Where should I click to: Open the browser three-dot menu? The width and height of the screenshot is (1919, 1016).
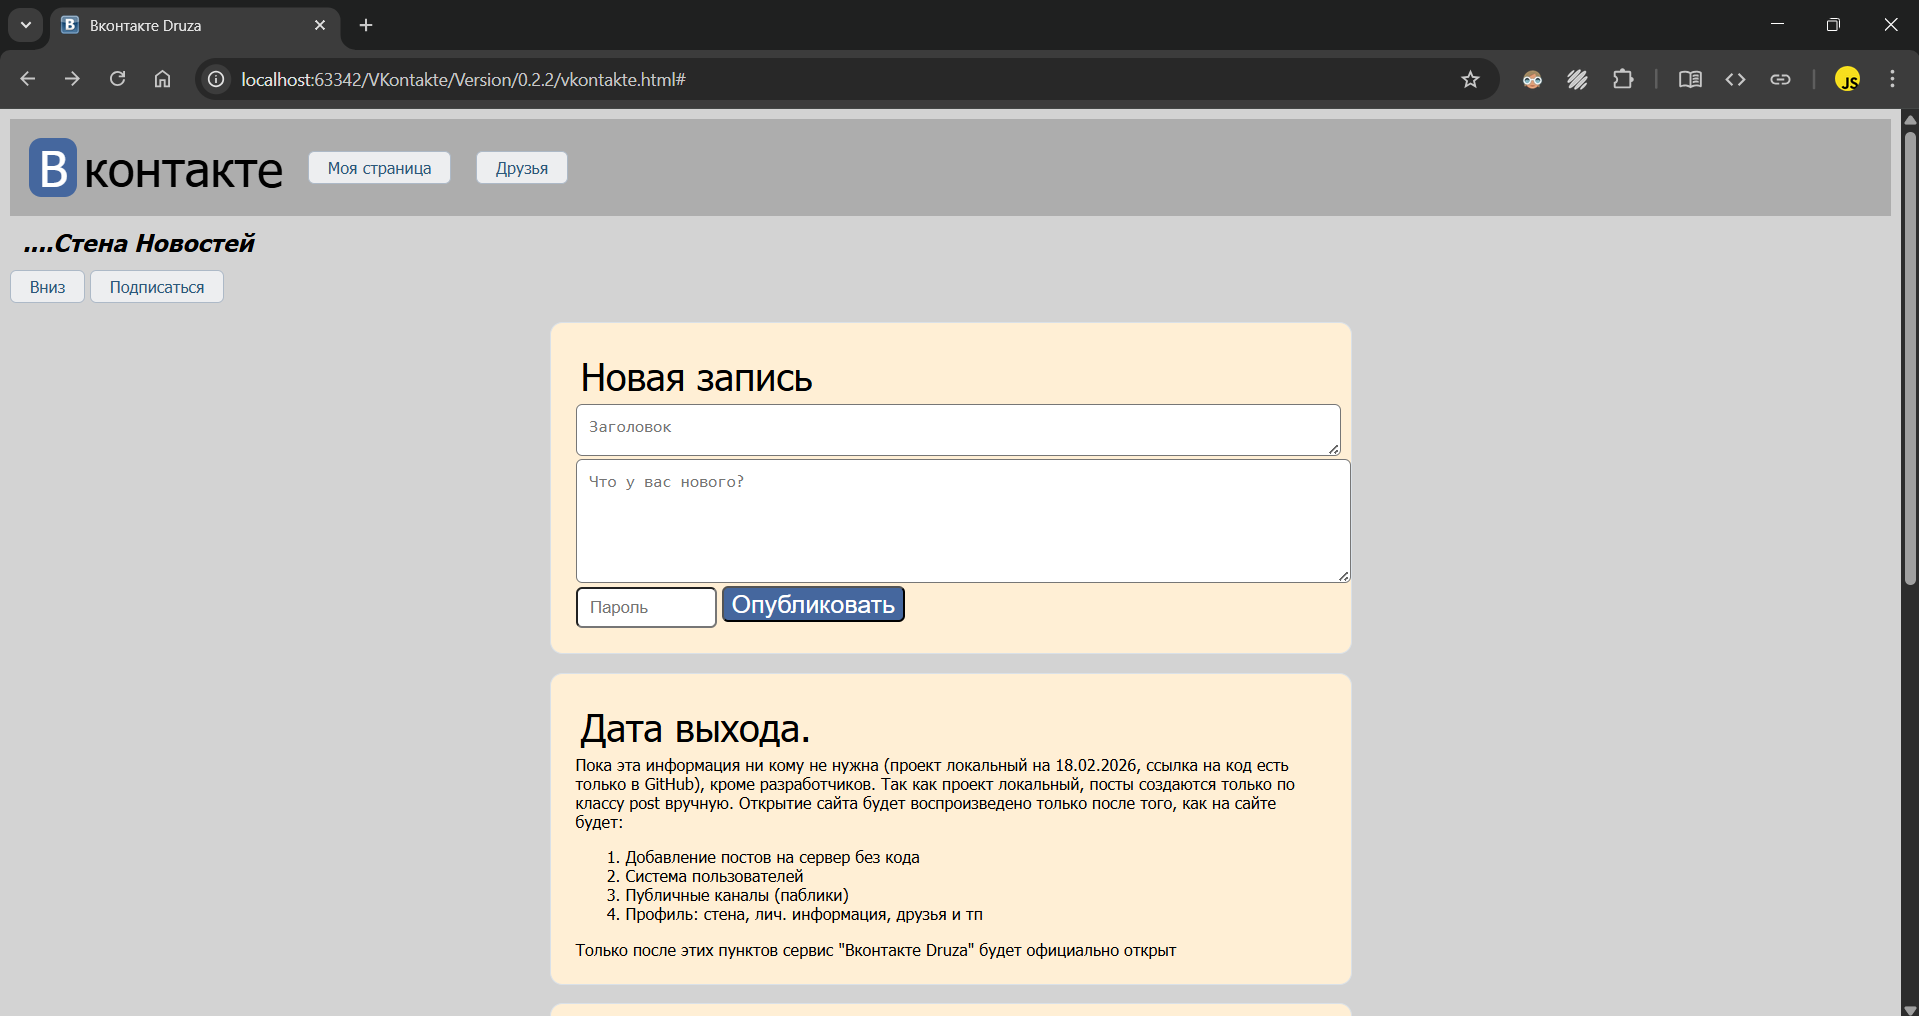[1892, 79]
